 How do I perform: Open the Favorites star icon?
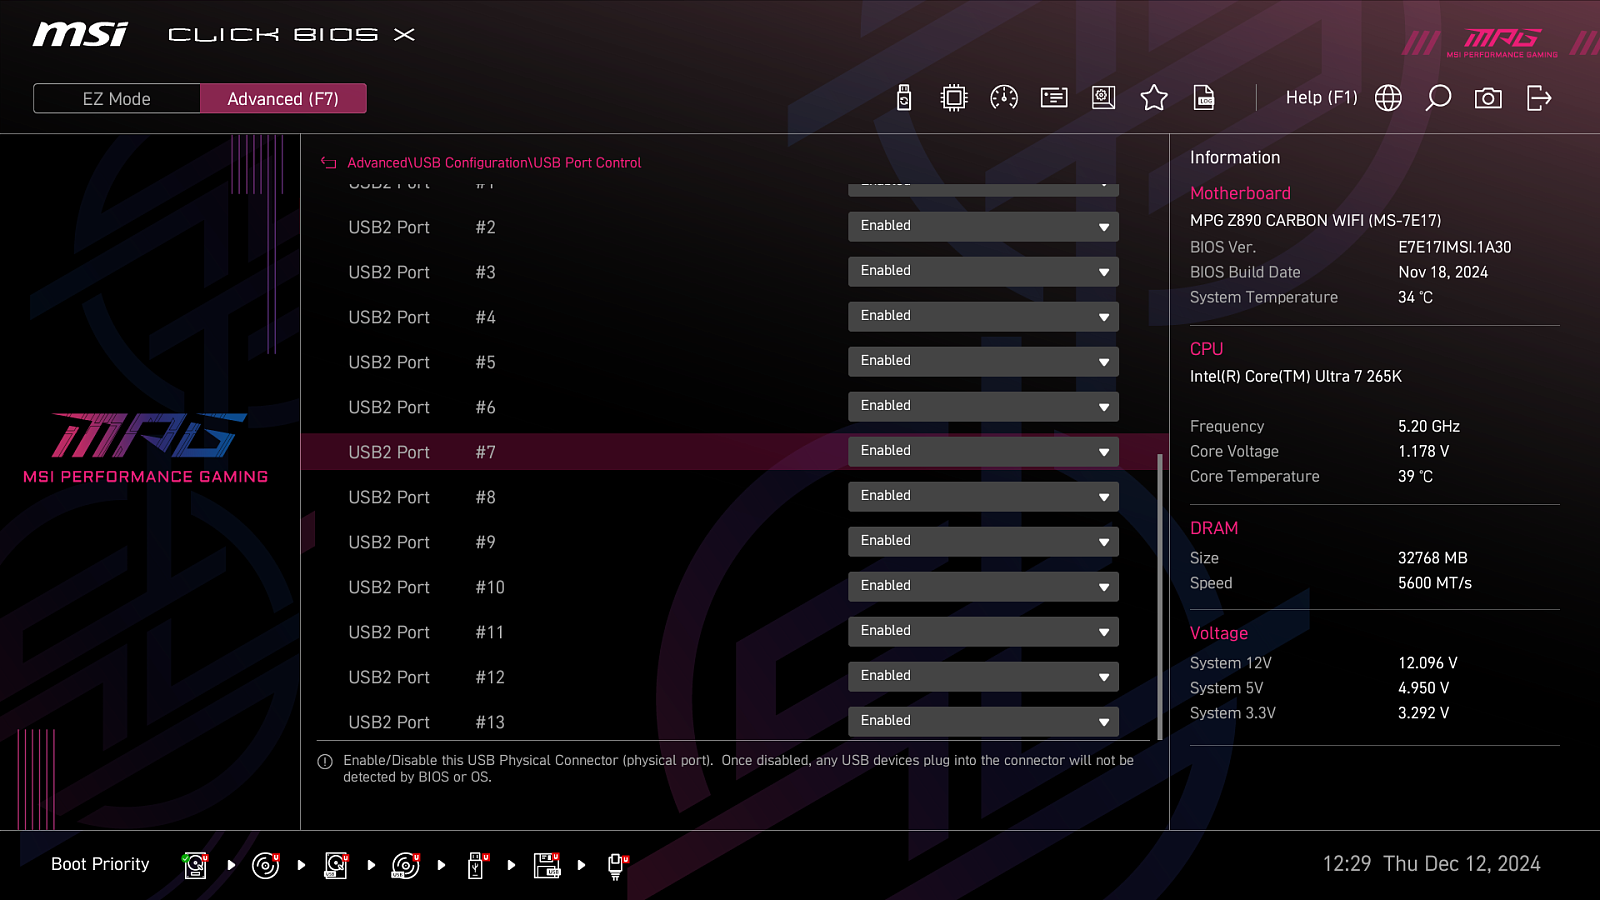pyautogui.click(x=1154, y=98)
